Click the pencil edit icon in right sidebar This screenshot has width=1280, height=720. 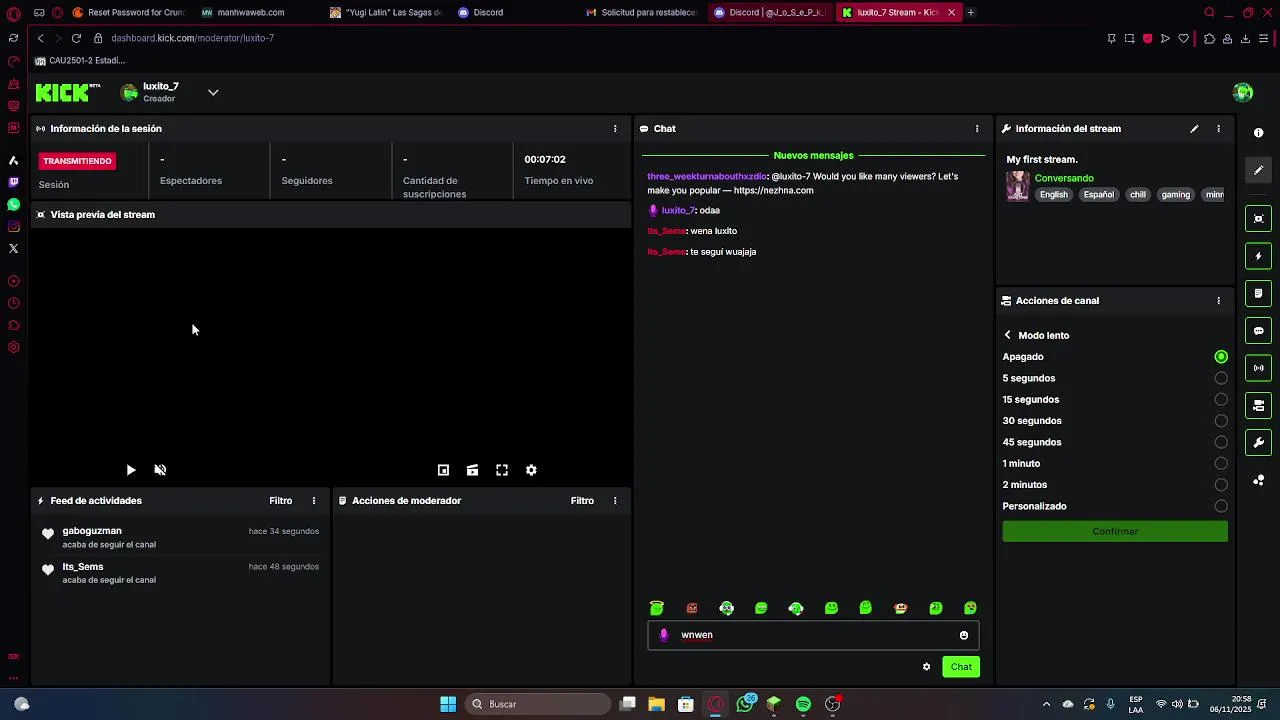click(1258, 170)
